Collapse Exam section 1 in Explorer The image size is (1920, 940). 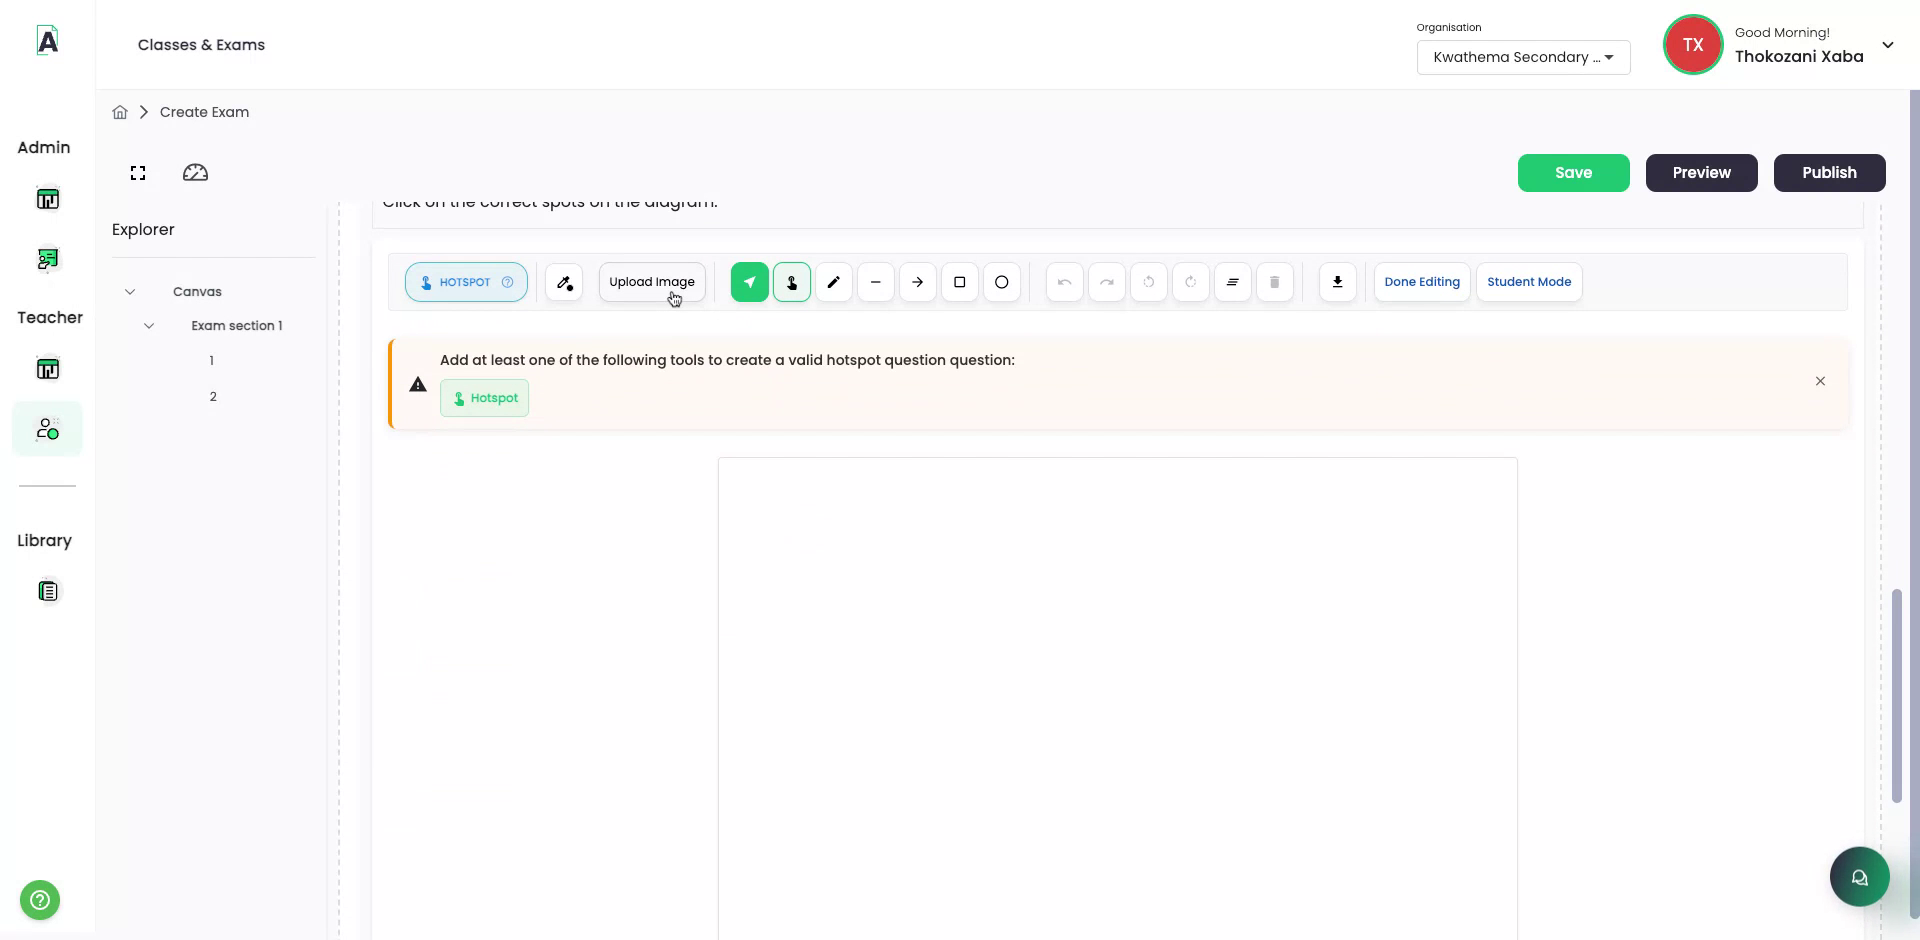[x=149, y=325]
